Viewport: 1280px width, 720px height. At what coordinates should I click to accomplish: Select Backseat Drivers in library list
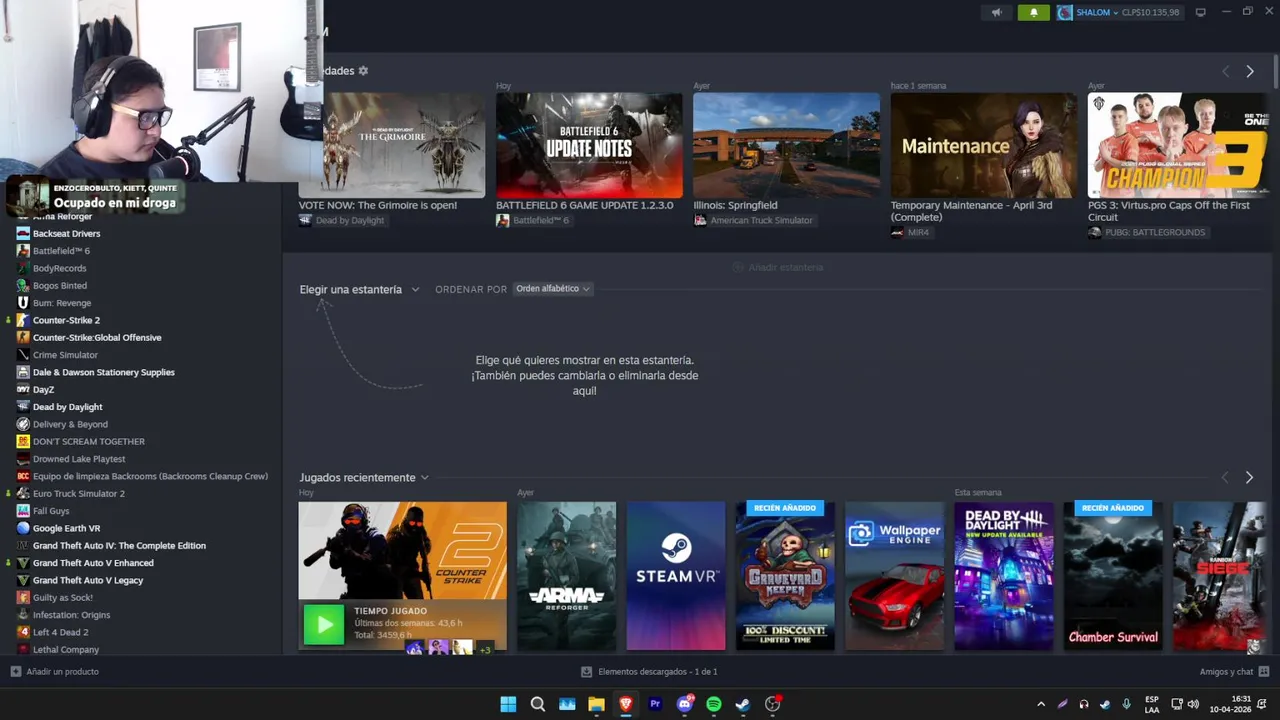point(66,233)
